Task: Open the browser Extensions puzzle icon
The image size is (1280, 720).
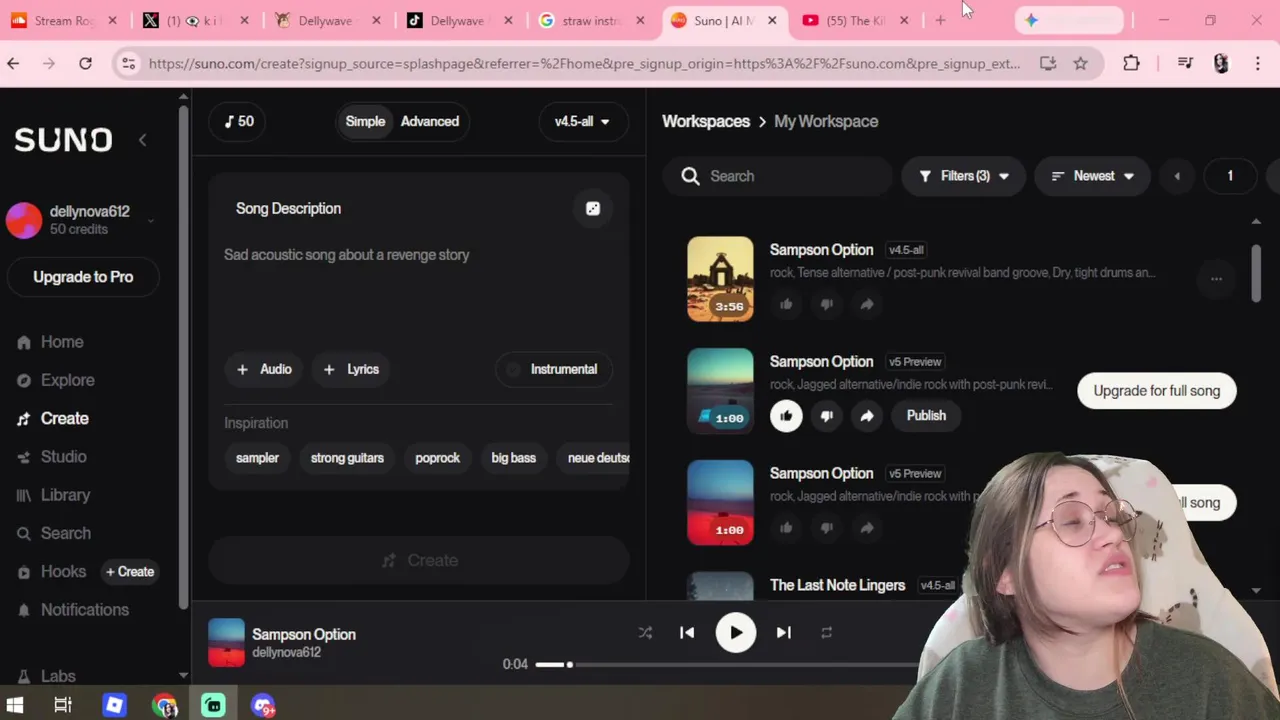Action: click(x=1131, y=64)
